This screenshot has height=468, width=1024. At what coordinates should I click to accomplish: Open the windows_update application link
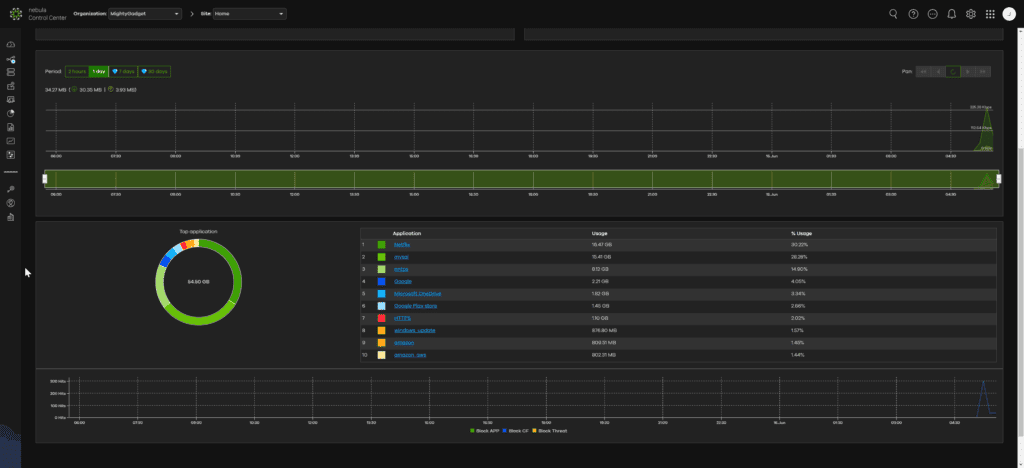tap(413, 330)
